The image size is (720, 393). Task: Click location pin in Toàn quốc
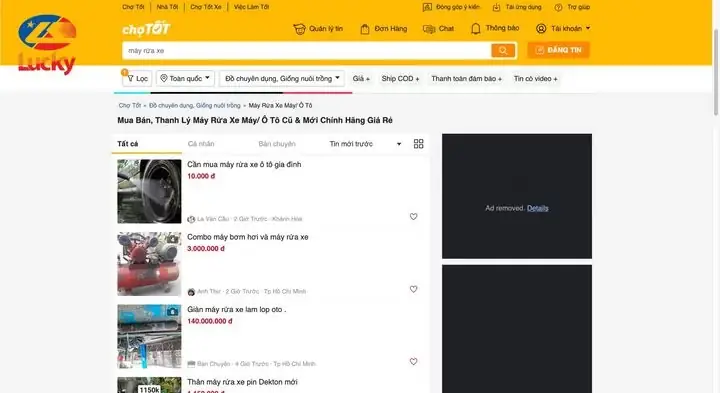pos(163,79)
